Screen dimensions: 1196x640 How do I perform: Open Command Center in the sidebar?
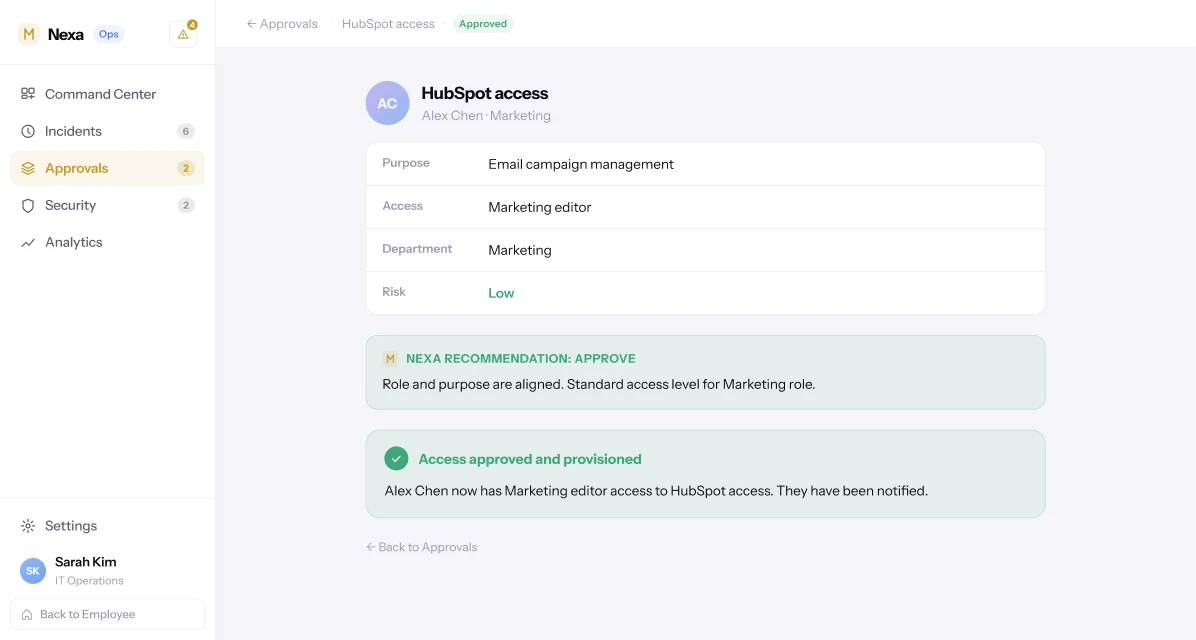[108, 94]
